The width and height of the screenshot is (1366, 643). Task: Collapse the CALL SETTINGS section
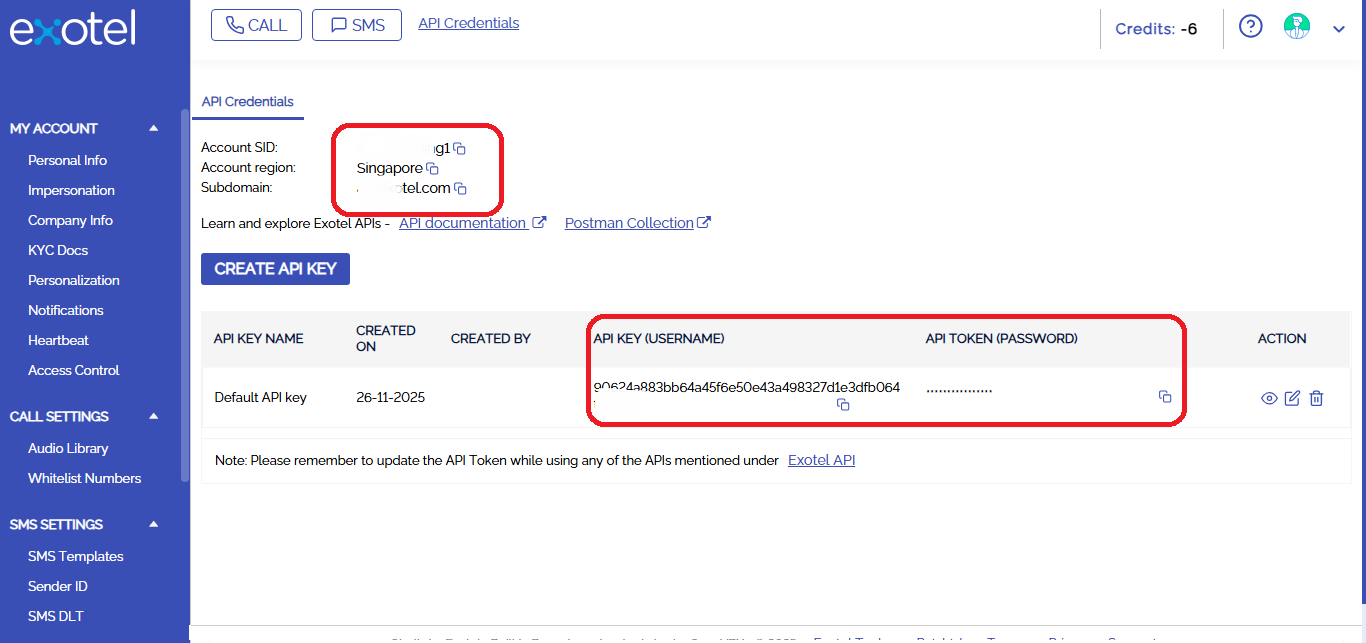153,416
